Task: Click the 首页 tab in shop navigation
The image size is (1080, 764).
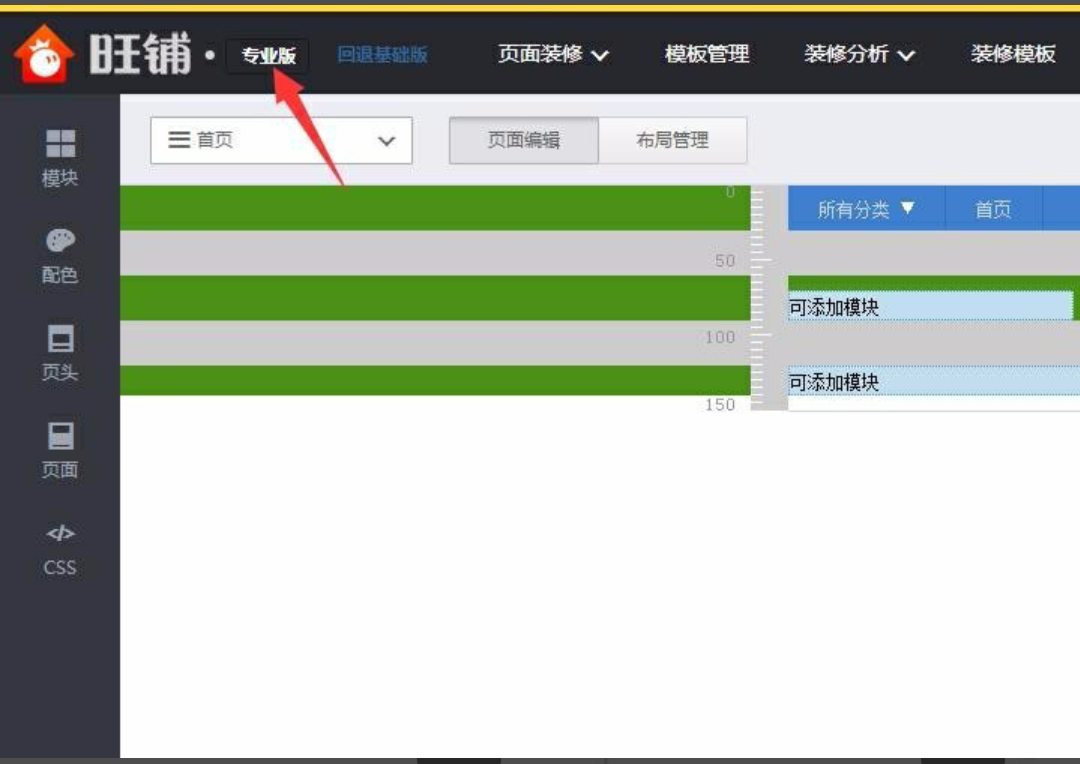Action: click(993, 209)
